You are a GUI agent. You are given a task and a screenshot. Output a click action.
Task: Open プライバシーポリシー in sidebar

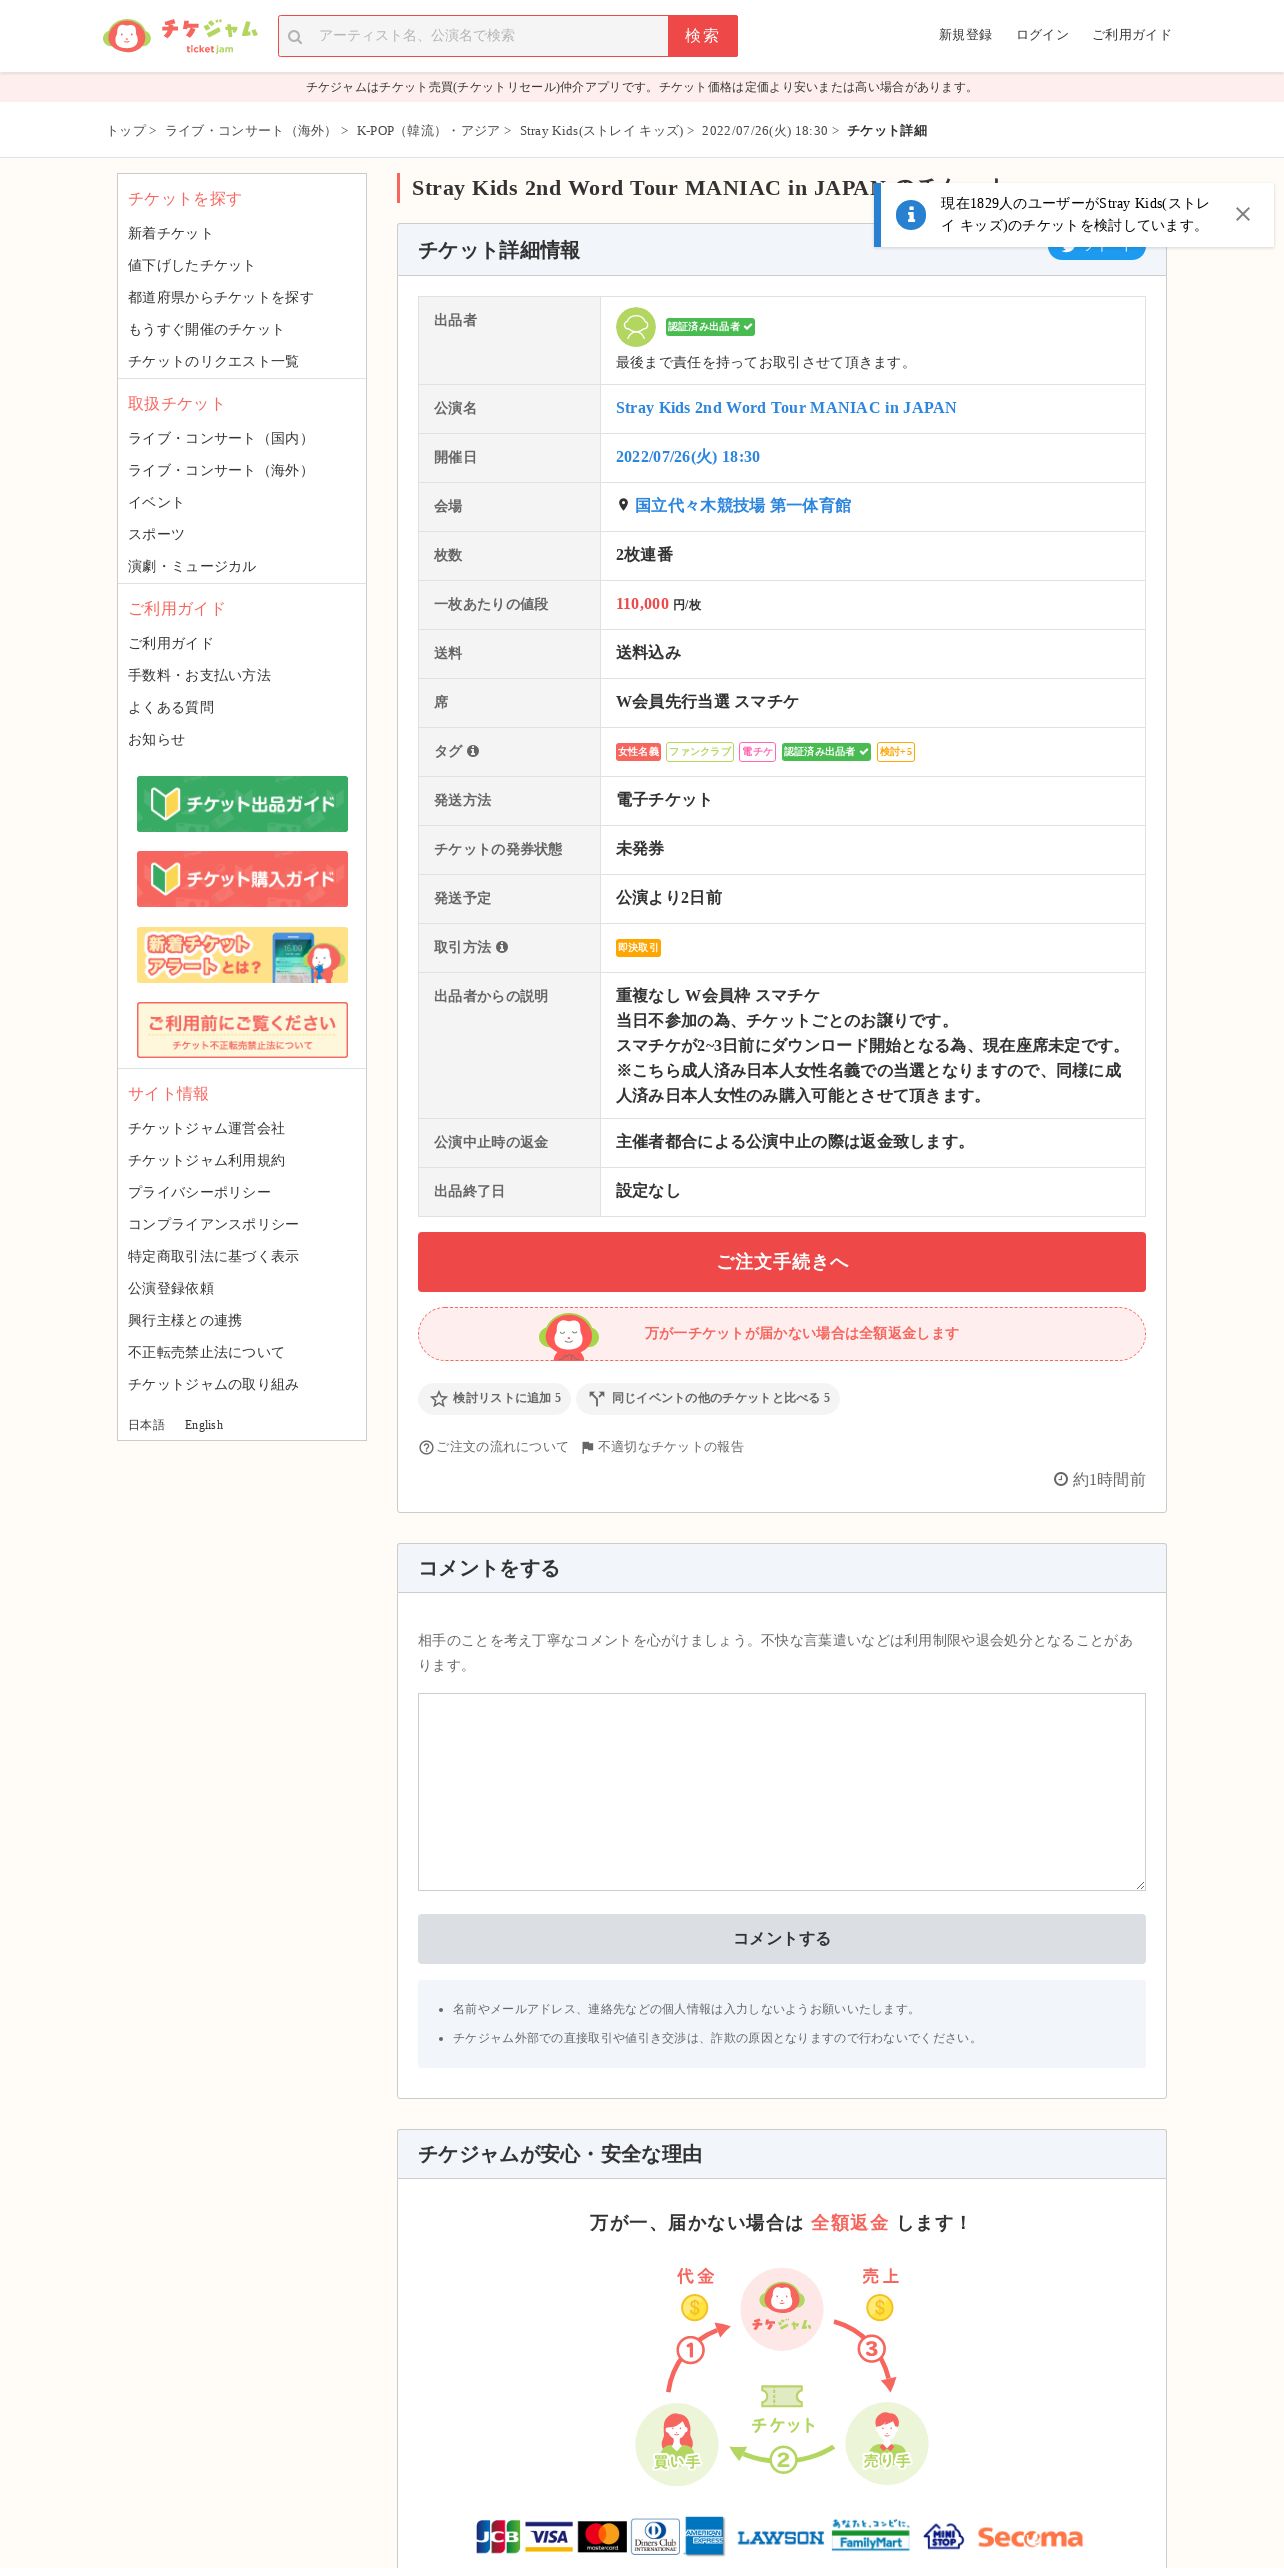point(199,1192)
